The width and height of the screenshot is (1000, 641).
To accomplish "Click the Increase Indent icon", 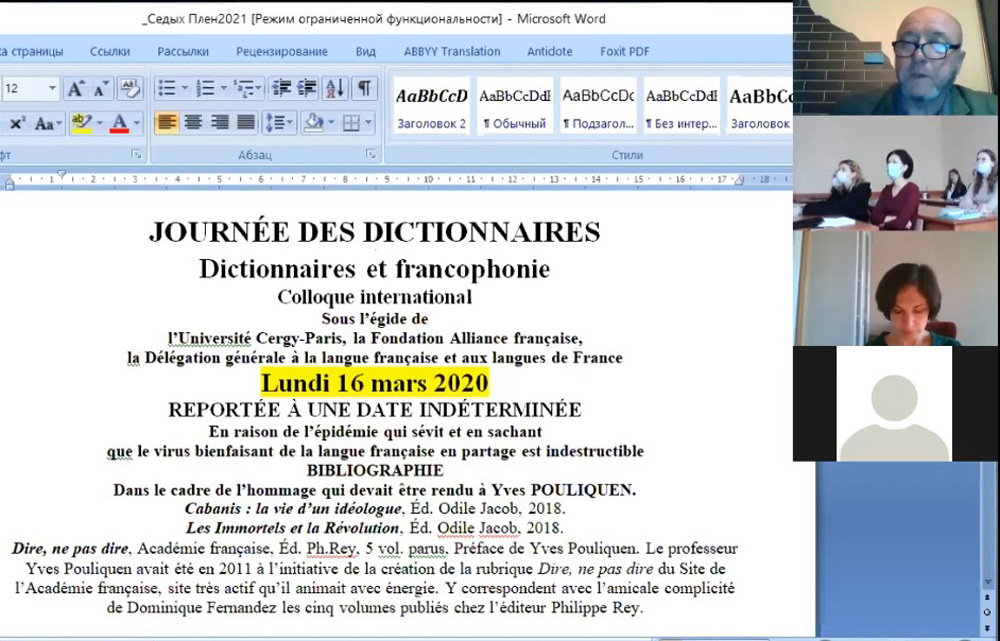I will 307,89.
